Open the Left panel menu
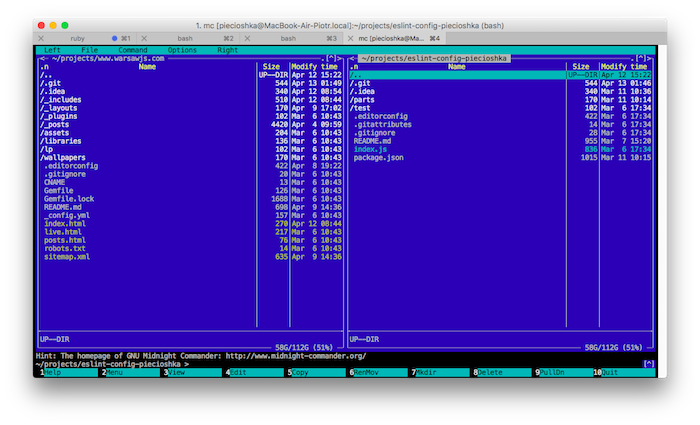 coord(52,49)
